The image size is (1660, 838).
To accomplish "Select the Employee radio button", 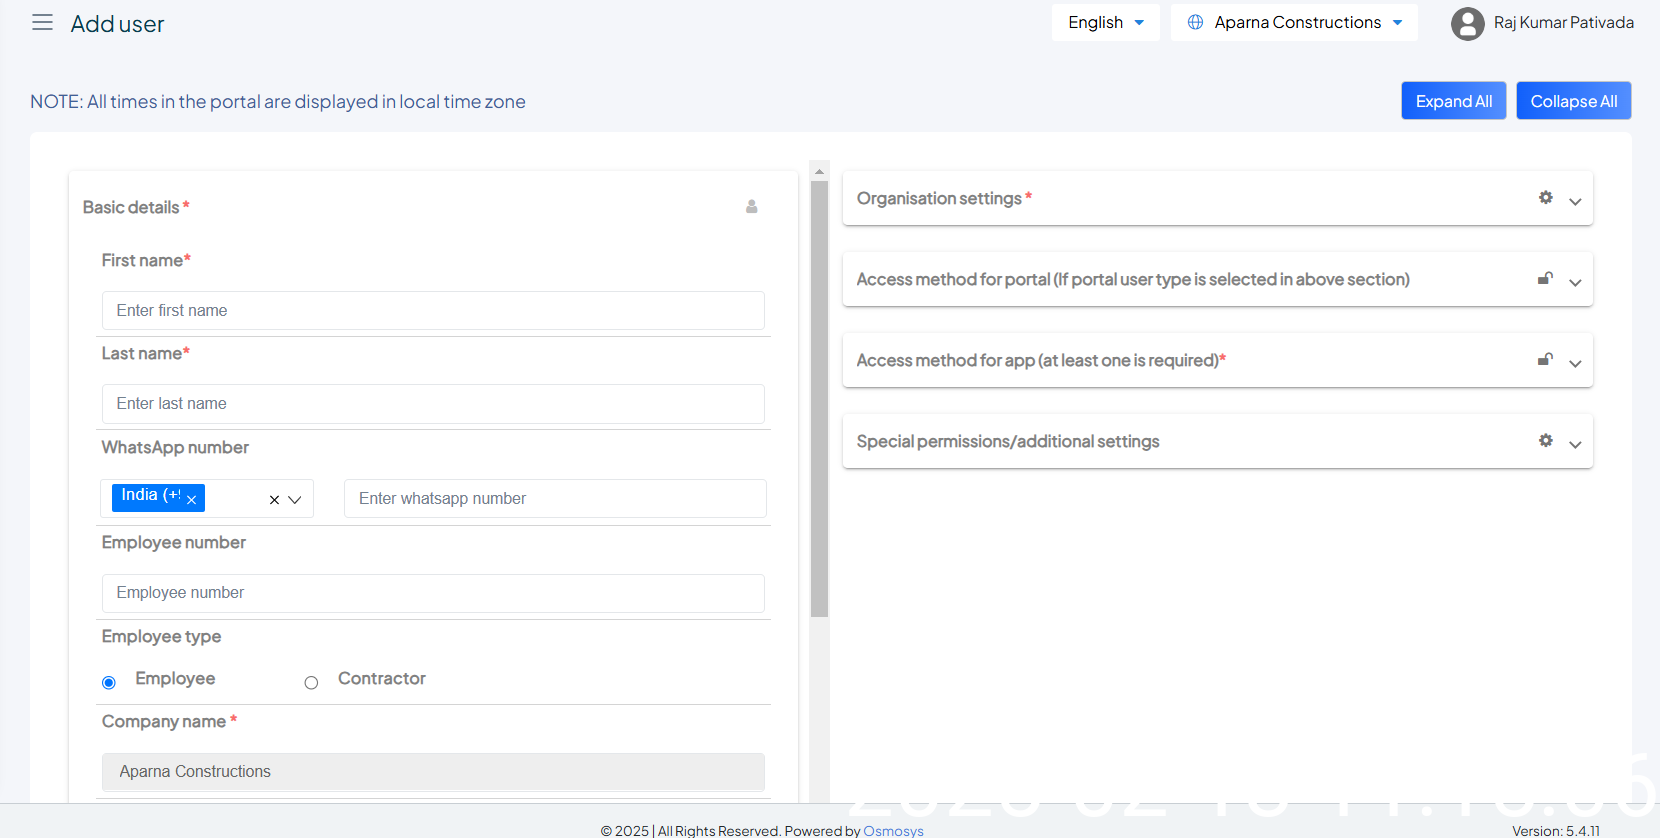I will tap(109, 683).
